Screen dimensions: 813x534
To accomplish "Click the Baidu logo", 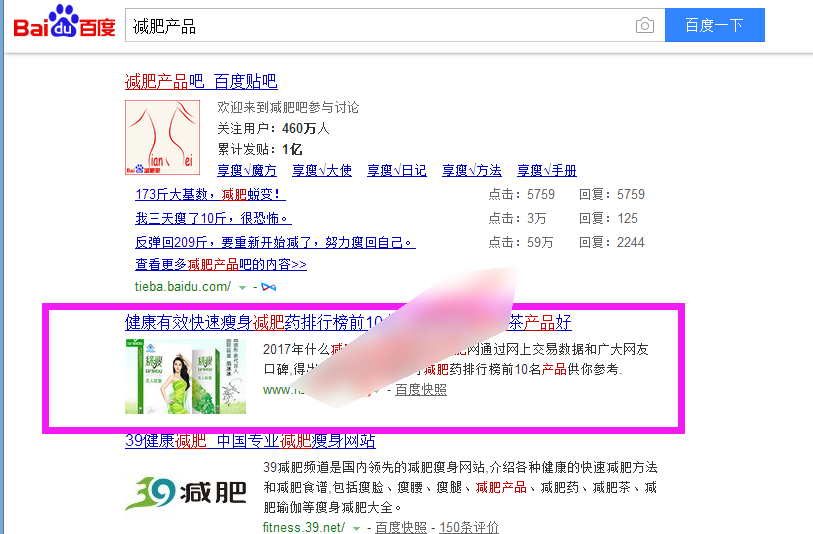I will pos(64,22).
